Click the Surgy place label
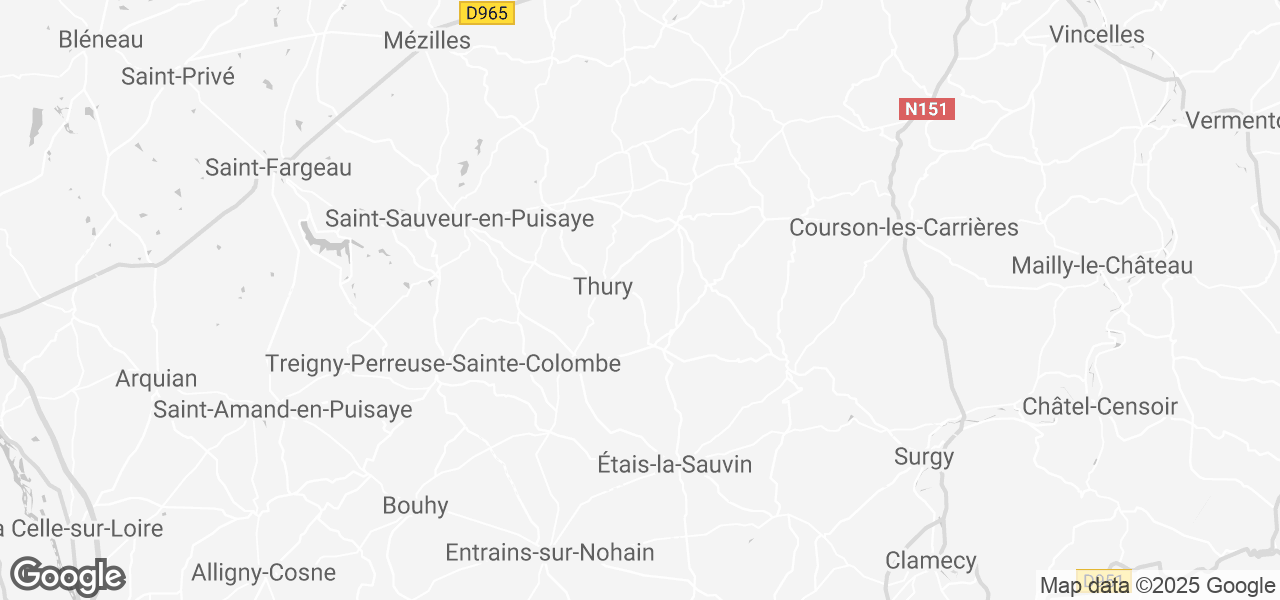This screenshot has width=1280, height=600. click(x=924, y=458)
